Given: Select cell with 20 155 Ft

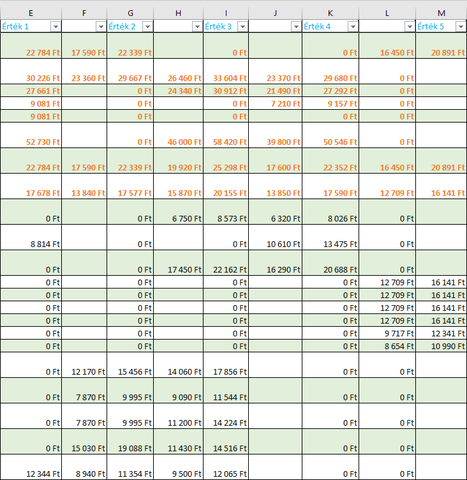Looking at the screenshot, I should 226,186.
